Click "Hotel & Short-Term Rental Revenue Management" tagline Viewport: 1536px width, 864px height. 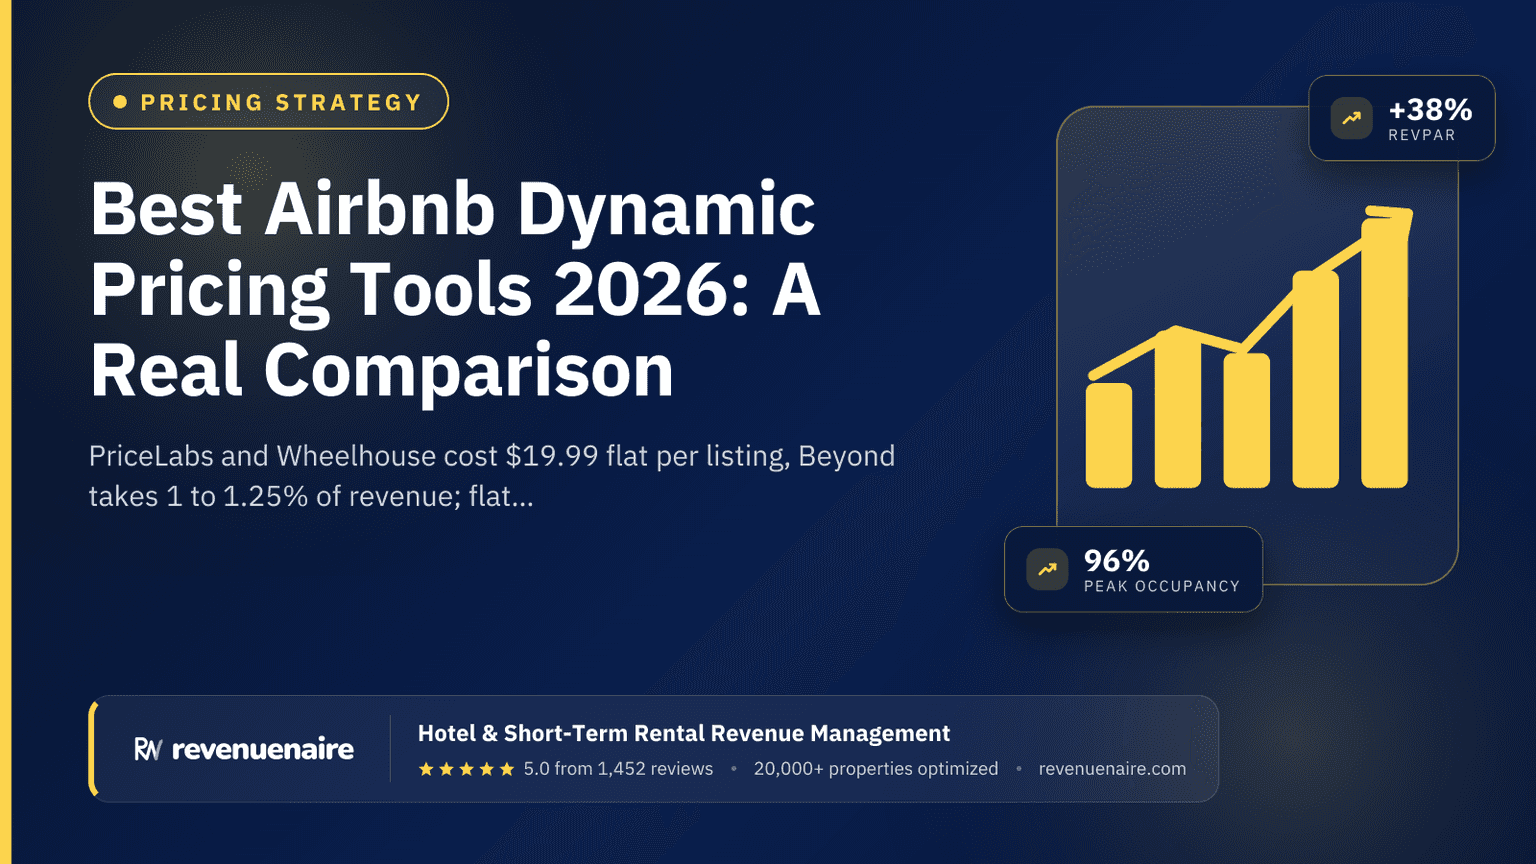[x=684, y=733]
